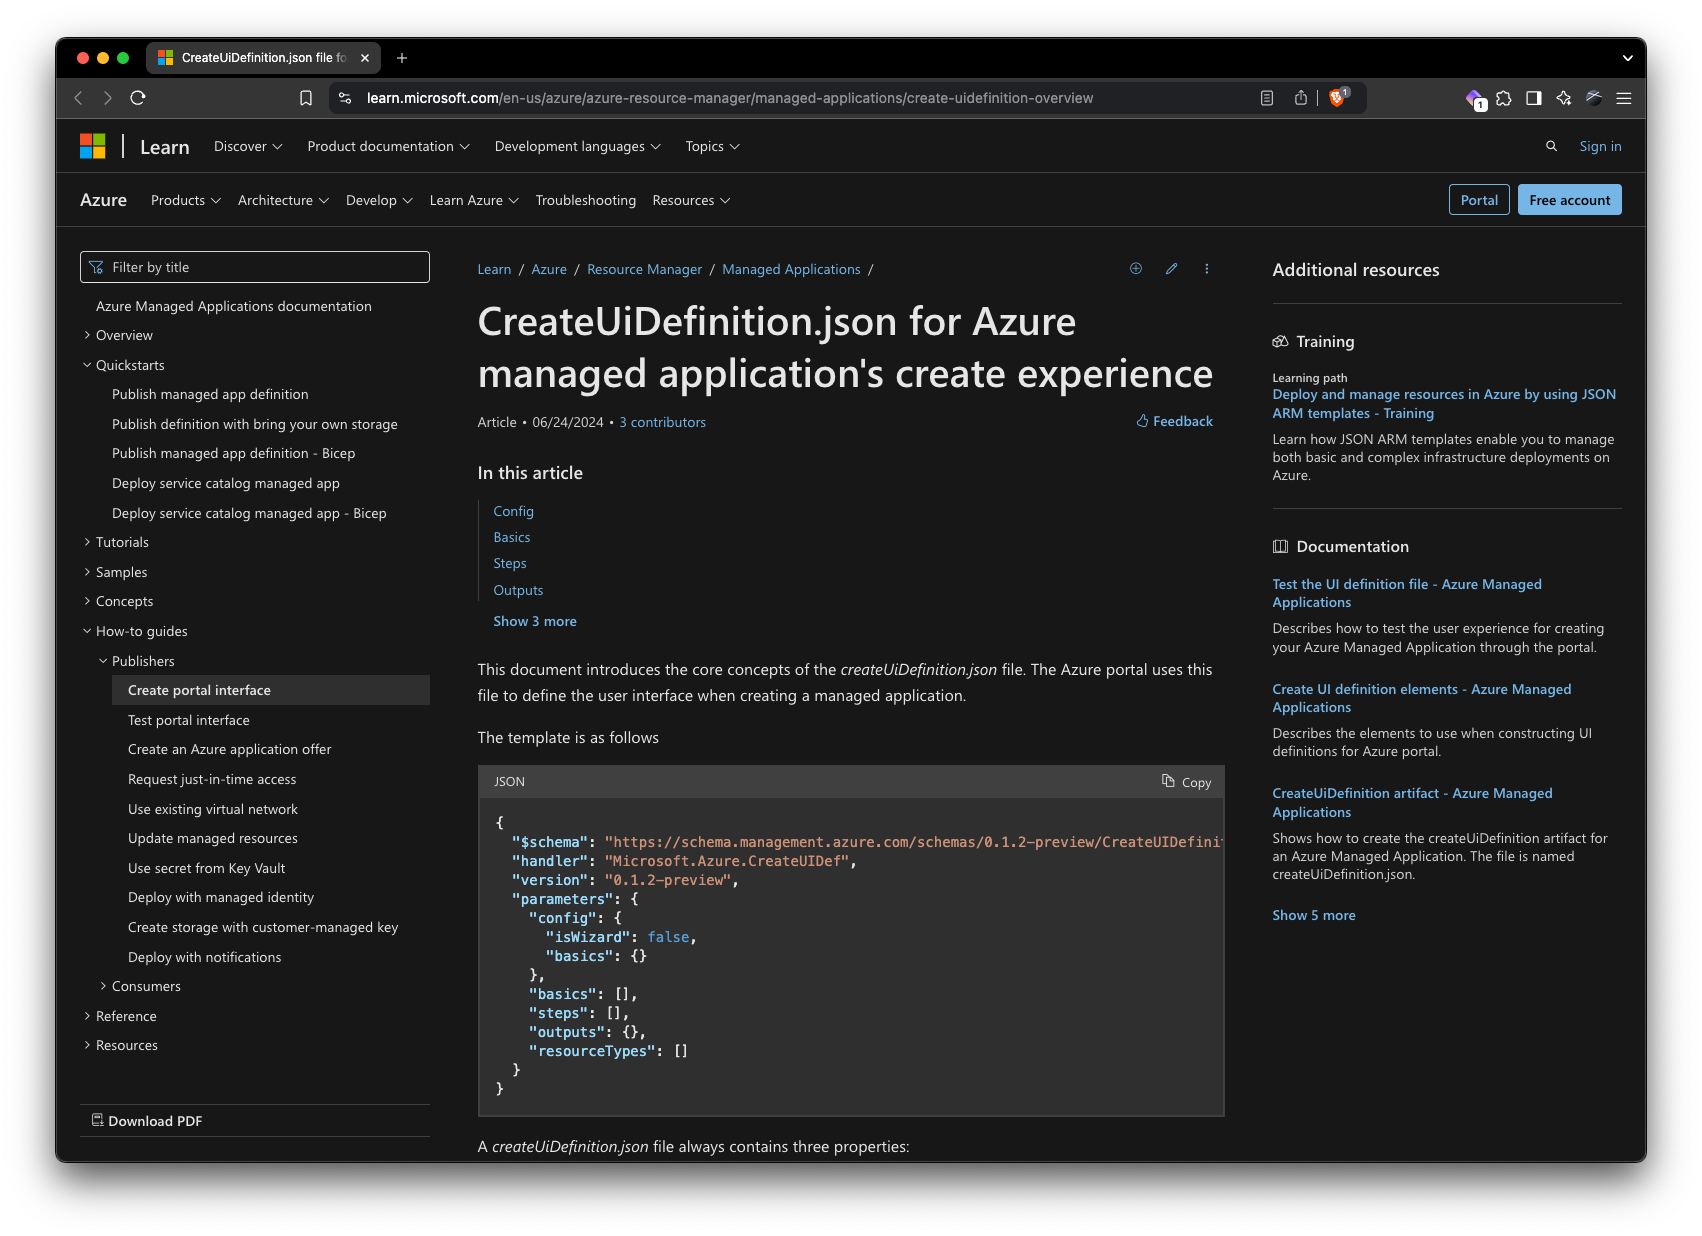Click Download PDF
This screenshot has height=1236, width=1702.
pyautogui.click(x=147, y=1121)
